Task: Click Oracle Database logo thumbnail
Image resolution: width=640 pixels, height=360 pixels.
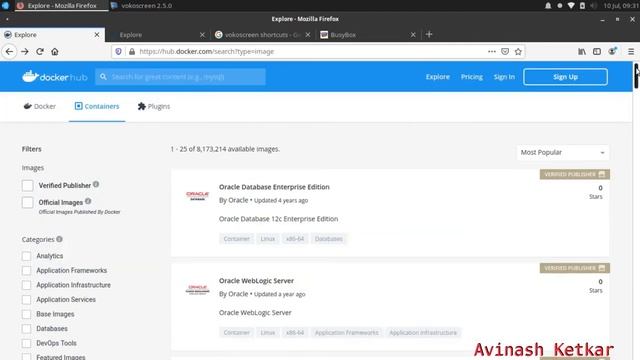Action: 198,196
